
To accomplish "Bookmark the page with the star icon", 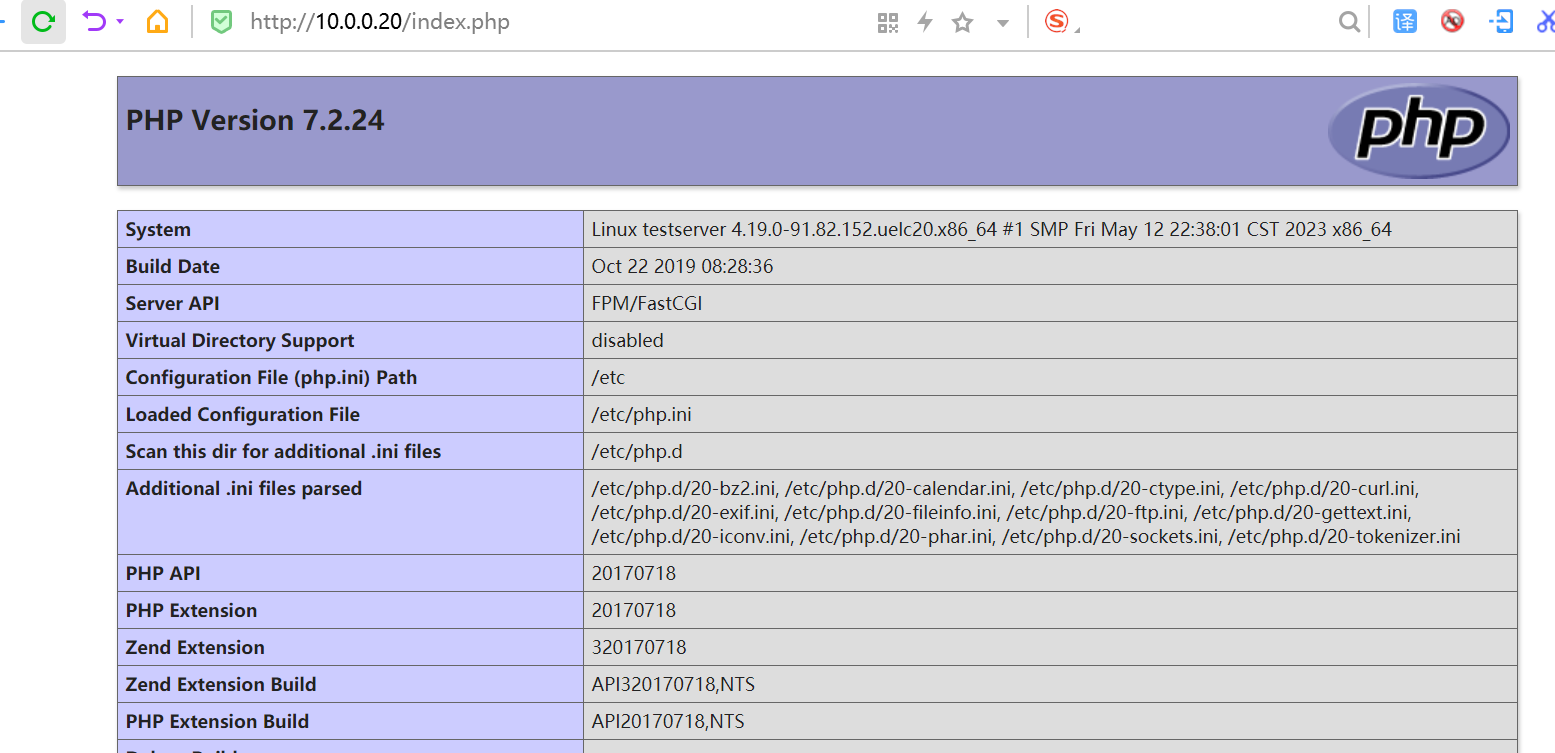I will click(962, 22).
